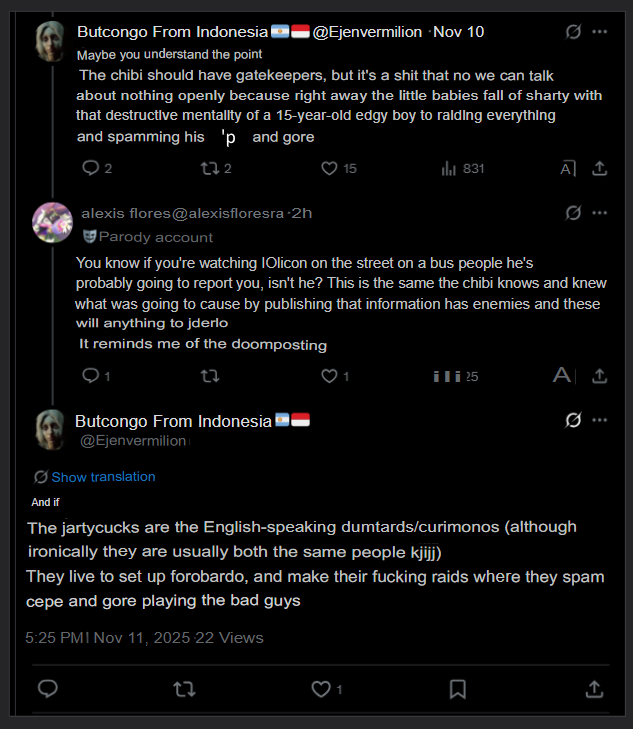Open alexis flores profile picture
Viewport: 633px width, 729px height.
coord(52,222)
